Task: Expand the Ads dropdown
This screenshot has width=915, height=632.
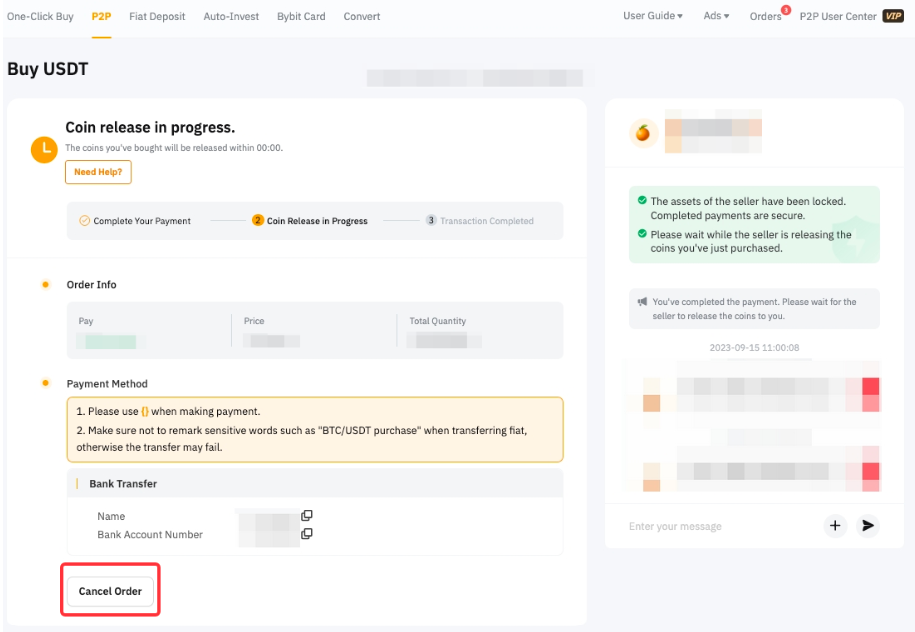Action: (x=716, y=16)
